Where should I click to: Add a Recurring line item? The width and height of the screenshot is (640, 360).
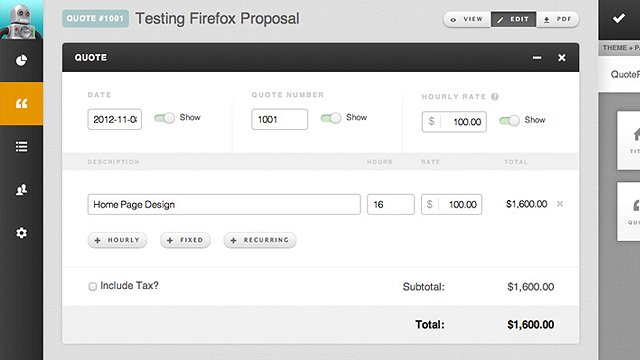(x=260, y=240)
